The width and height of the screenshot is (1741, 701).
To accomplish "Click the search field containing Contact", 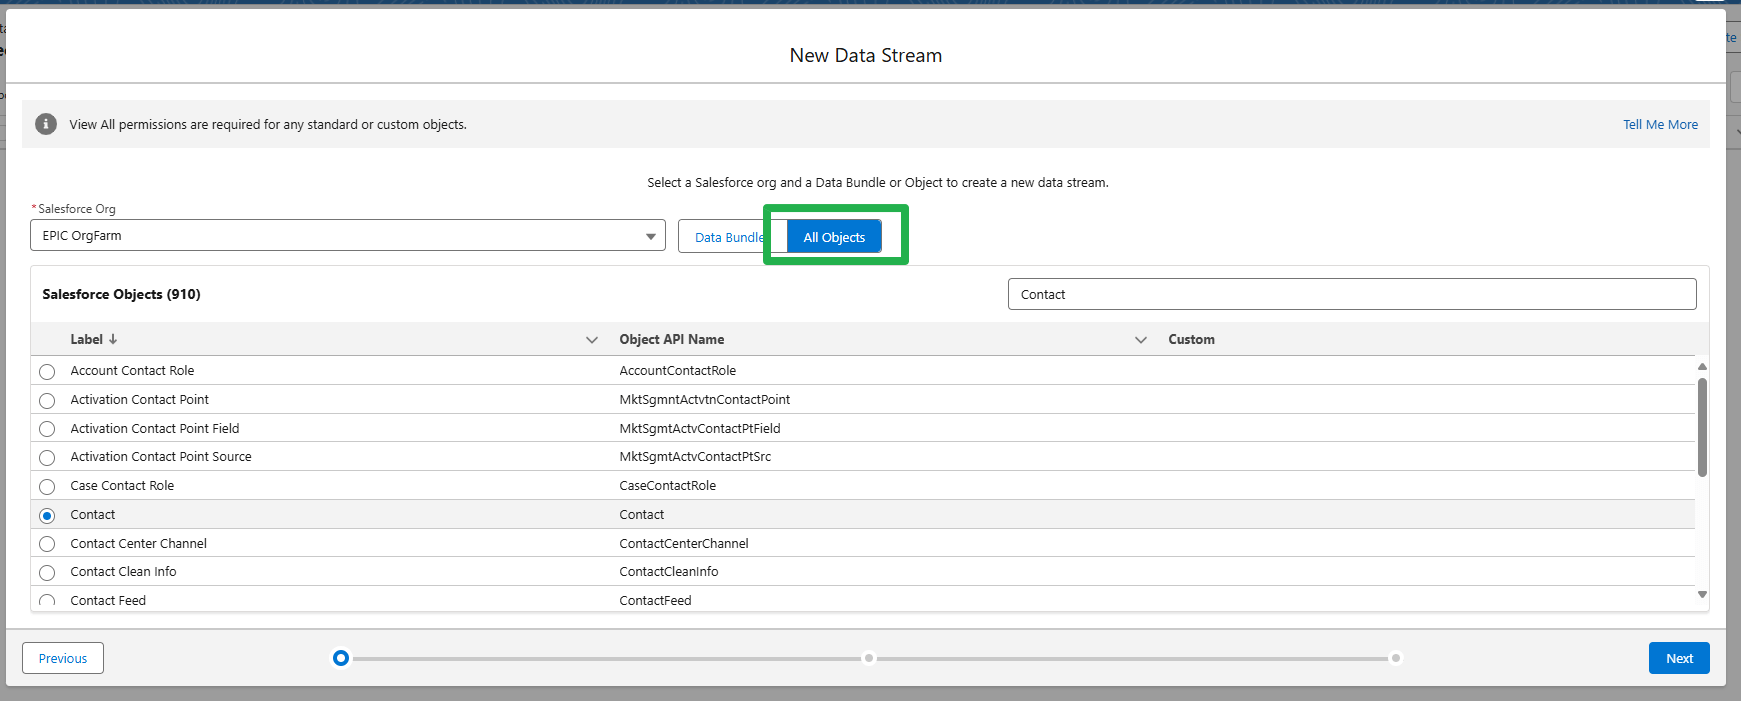I will tap(1352, 294).
